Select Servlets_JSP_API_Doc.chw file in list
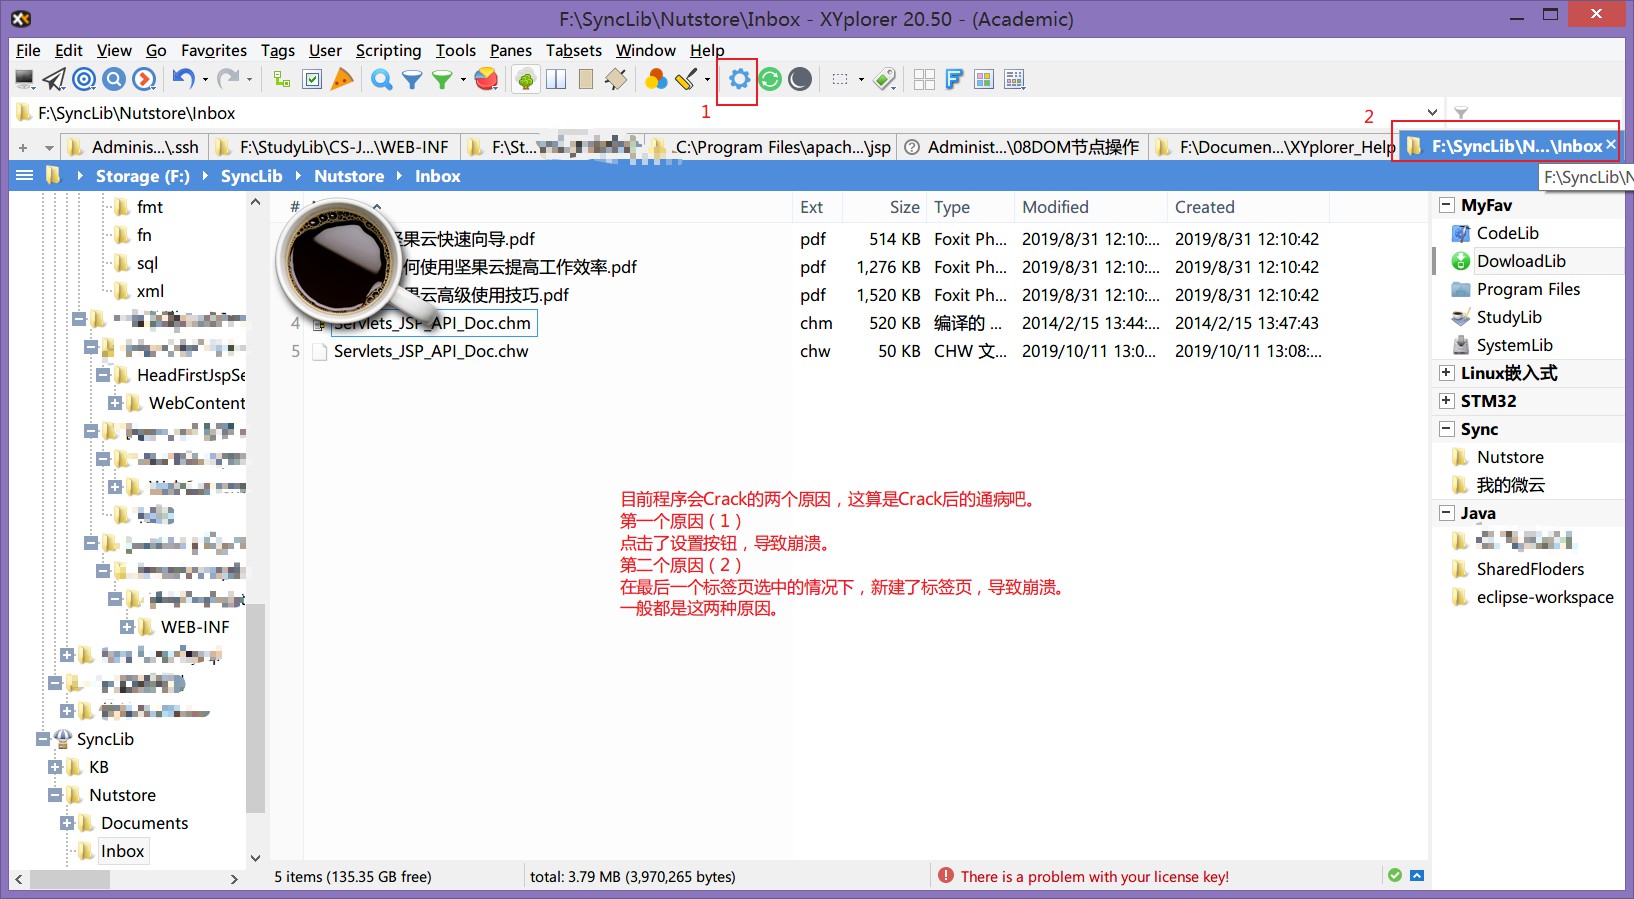This screenshot has width=1634, height=899. click(430, 351)
